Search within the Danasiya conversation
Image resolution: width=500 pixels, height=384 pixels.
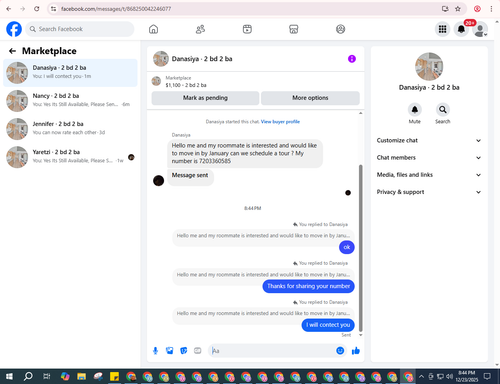coord(443,110)
